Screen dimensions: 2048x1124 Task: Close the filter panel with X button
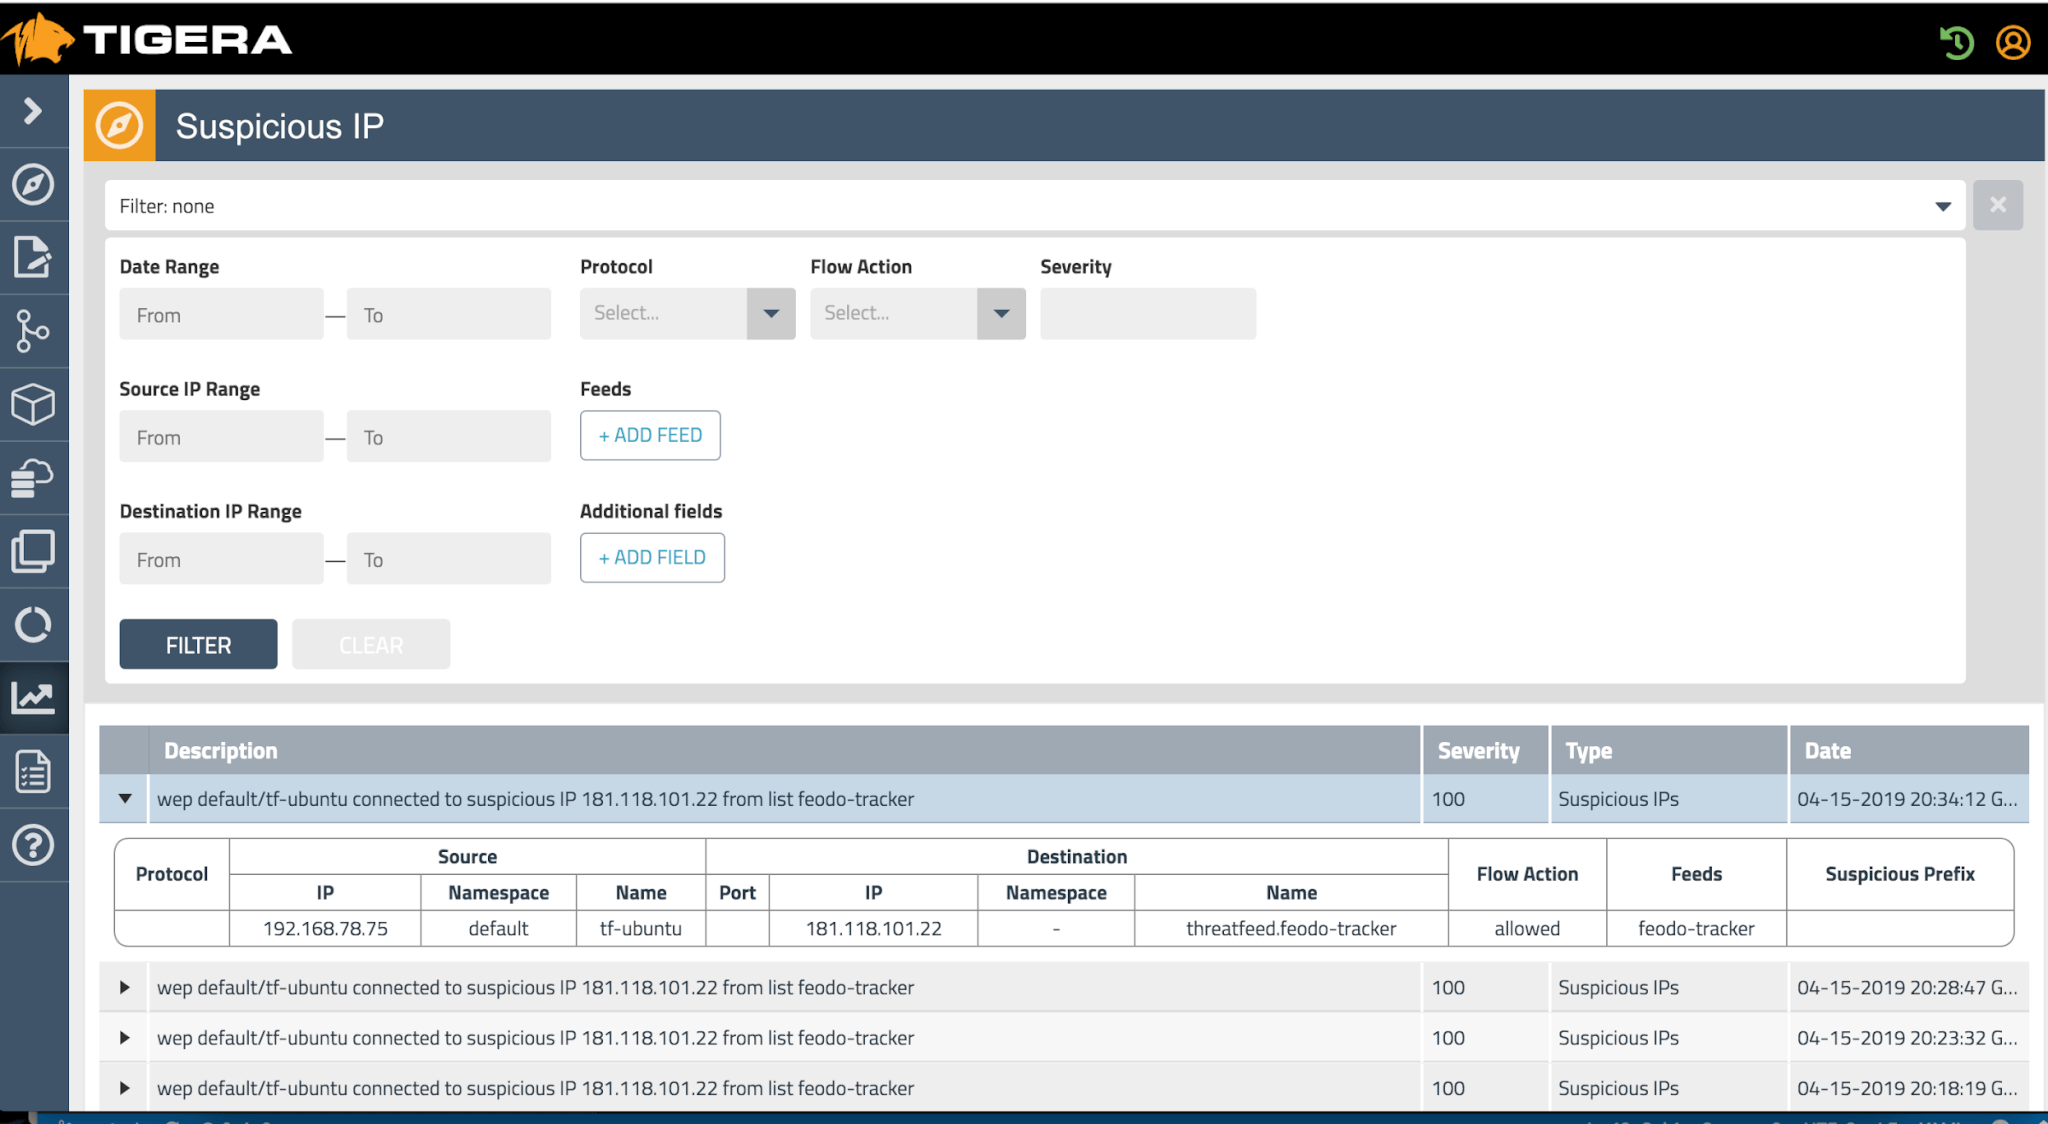click(1998, 205)
